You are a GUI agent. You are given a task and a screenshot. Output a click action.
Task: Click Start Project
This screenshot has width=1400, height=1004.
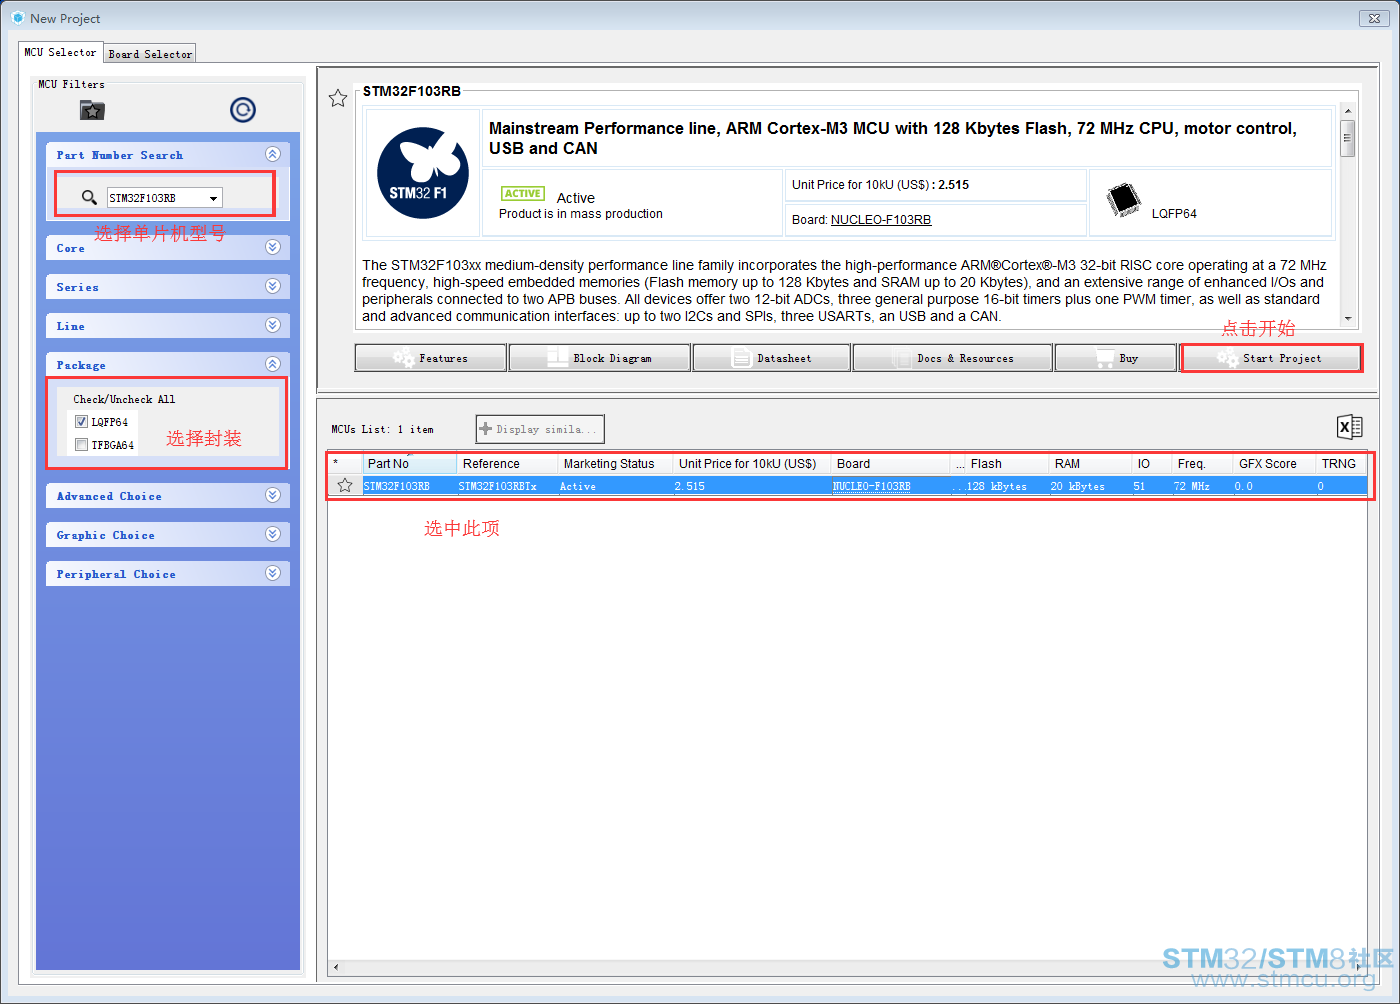pos(1271,358)
